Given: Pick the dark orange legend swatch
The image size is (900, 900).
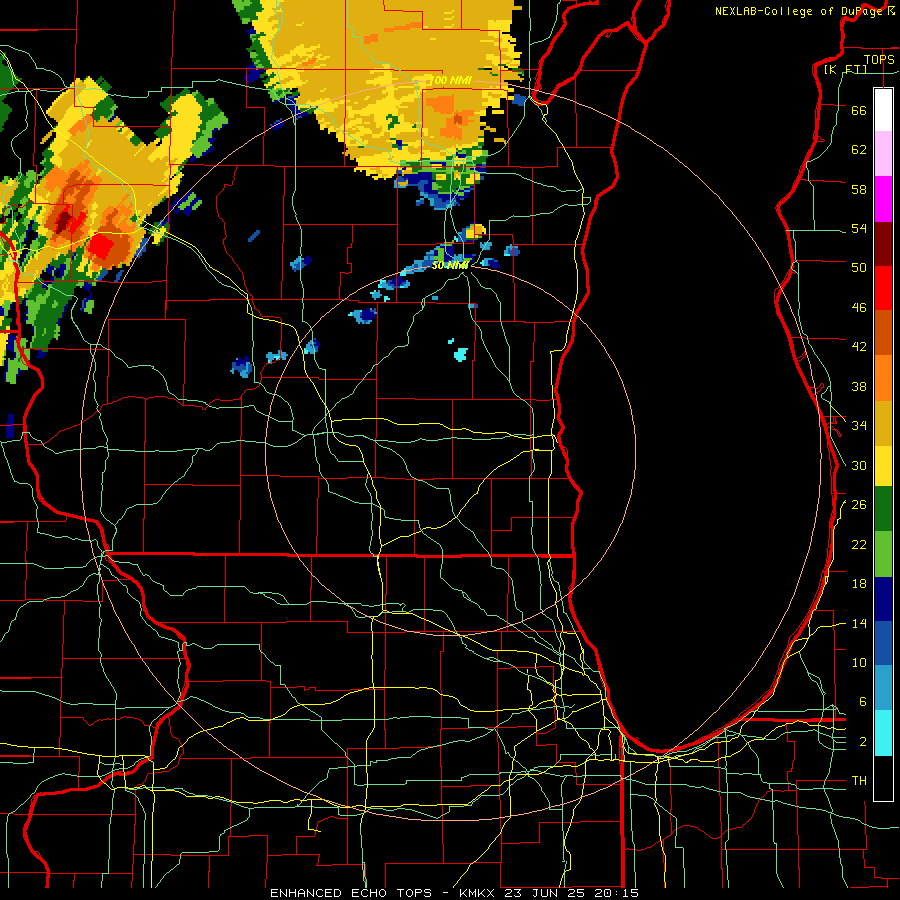Looking at the screenshot, I should click(x=883, y=333).
